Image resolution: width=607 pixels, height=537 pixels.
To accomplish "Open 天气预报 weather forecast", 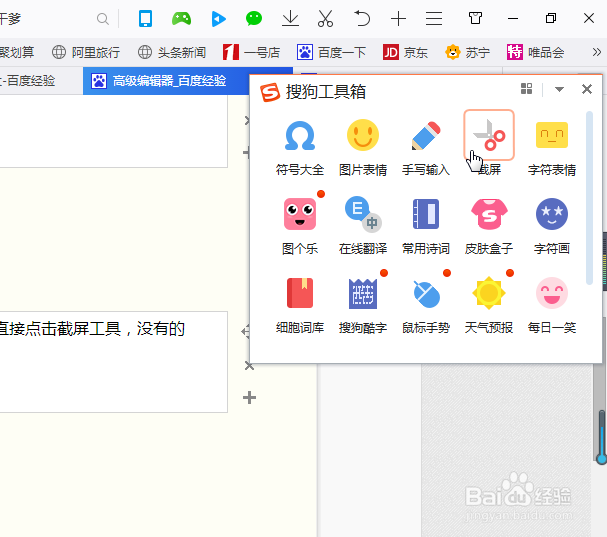I will pos(489,306).
